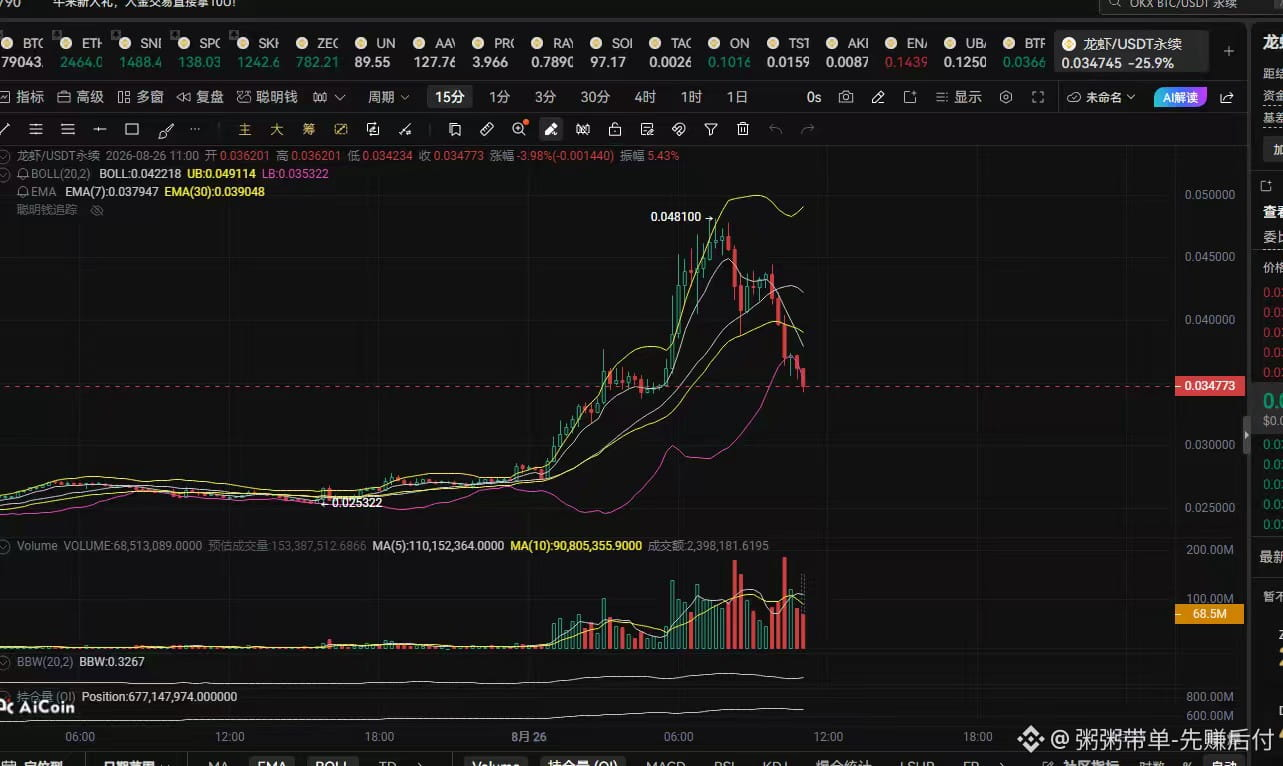Open the 显示 display options
The image size is (1283, 766).
pos(958,97)
